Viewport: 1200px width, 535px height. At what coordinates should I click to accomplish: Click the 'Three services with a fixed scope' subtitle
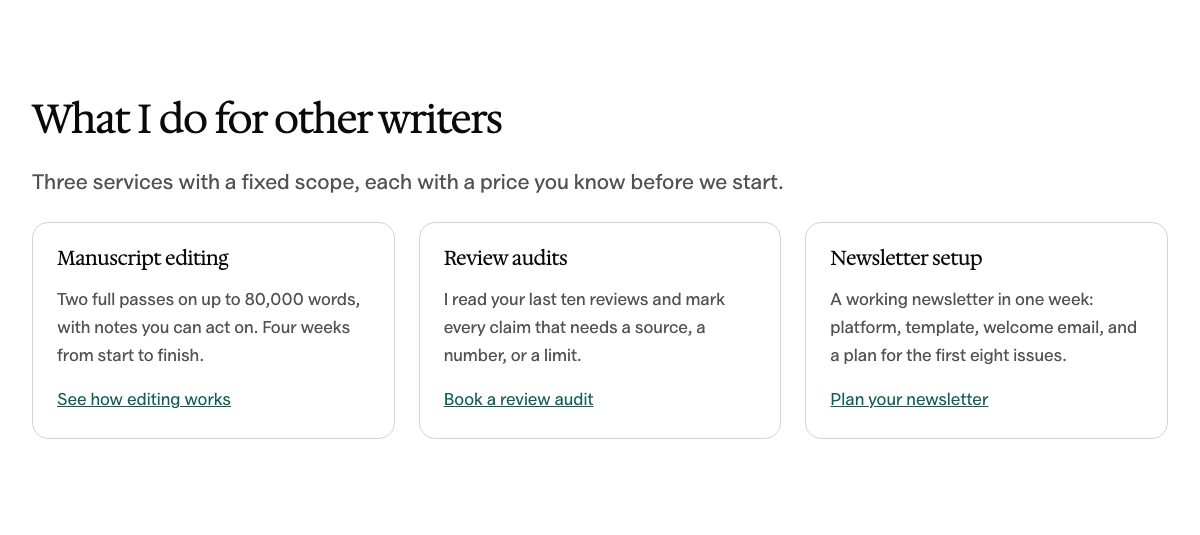408,183
